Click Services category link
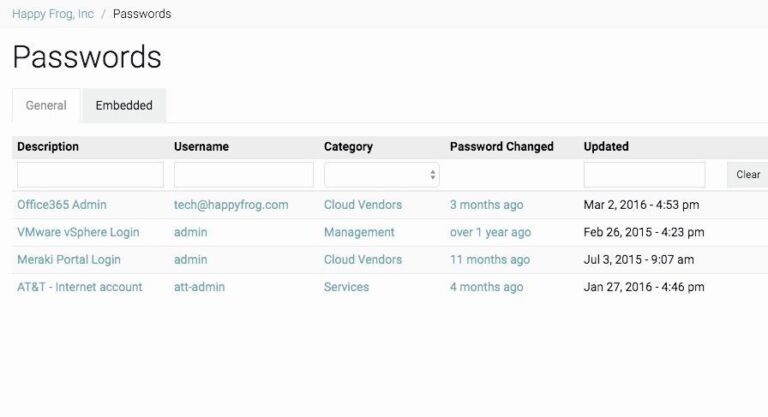The height and width of the screenshot is (417, 768). coord(346,287)
